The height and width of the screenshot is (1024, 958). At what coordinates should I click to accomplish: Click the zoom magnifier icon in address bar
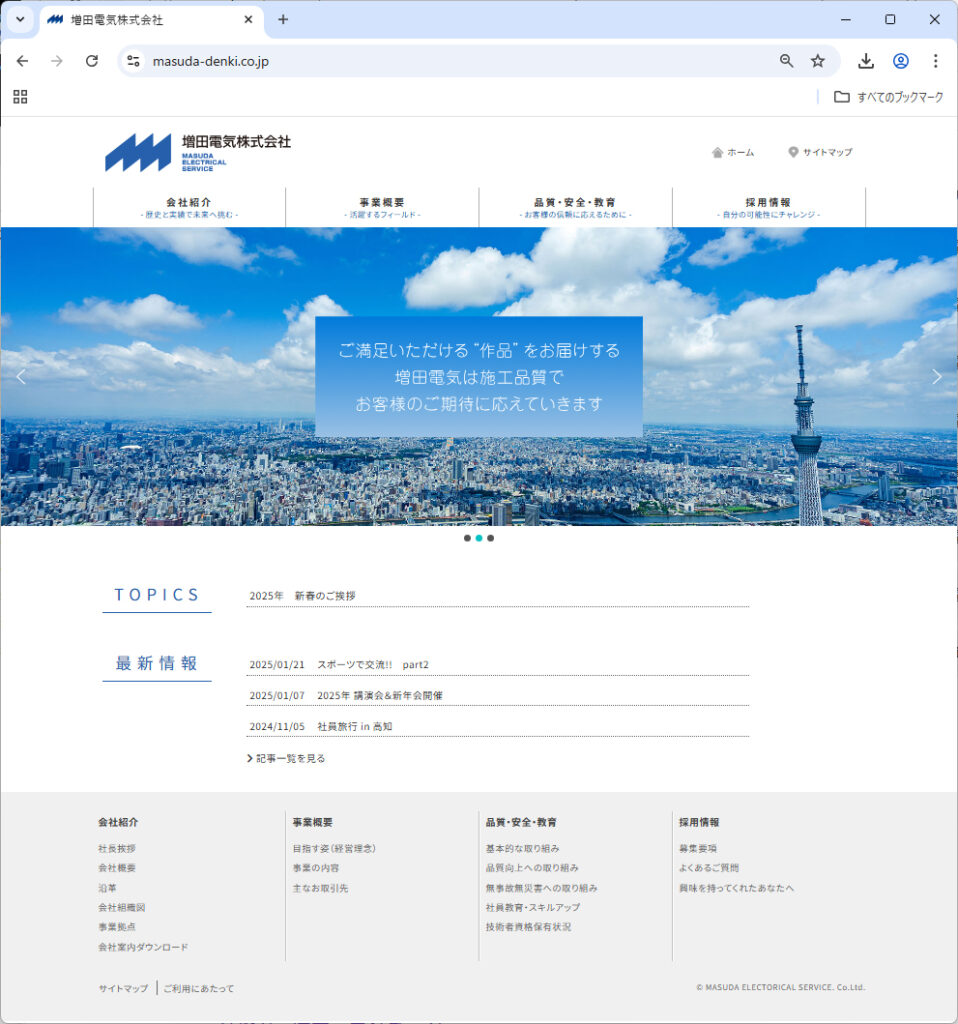(x=786, y=61)
